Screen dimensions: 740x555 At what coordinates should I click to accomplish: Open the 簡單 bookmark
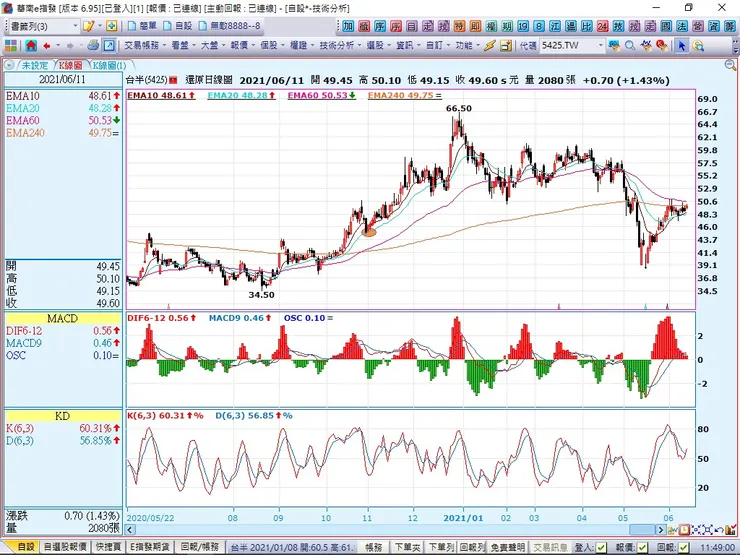click(x=143, y=26)
